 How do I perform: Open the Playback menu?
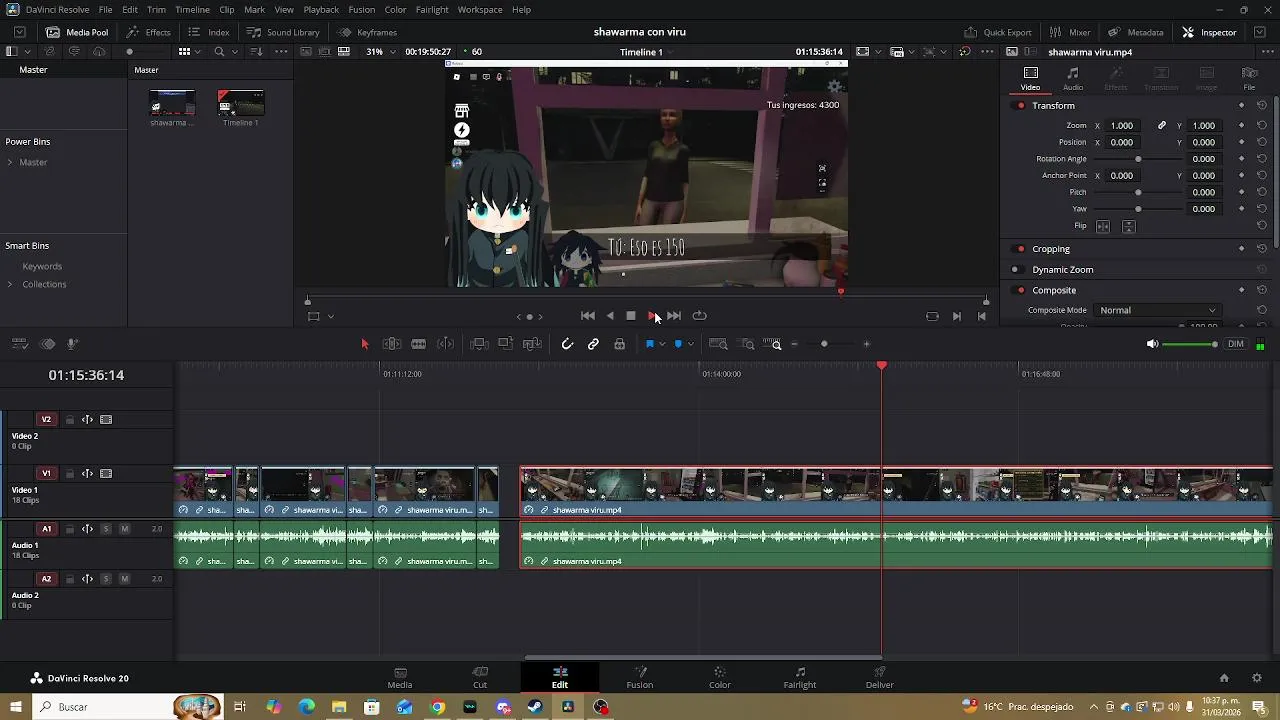click(x=321, y=9)
